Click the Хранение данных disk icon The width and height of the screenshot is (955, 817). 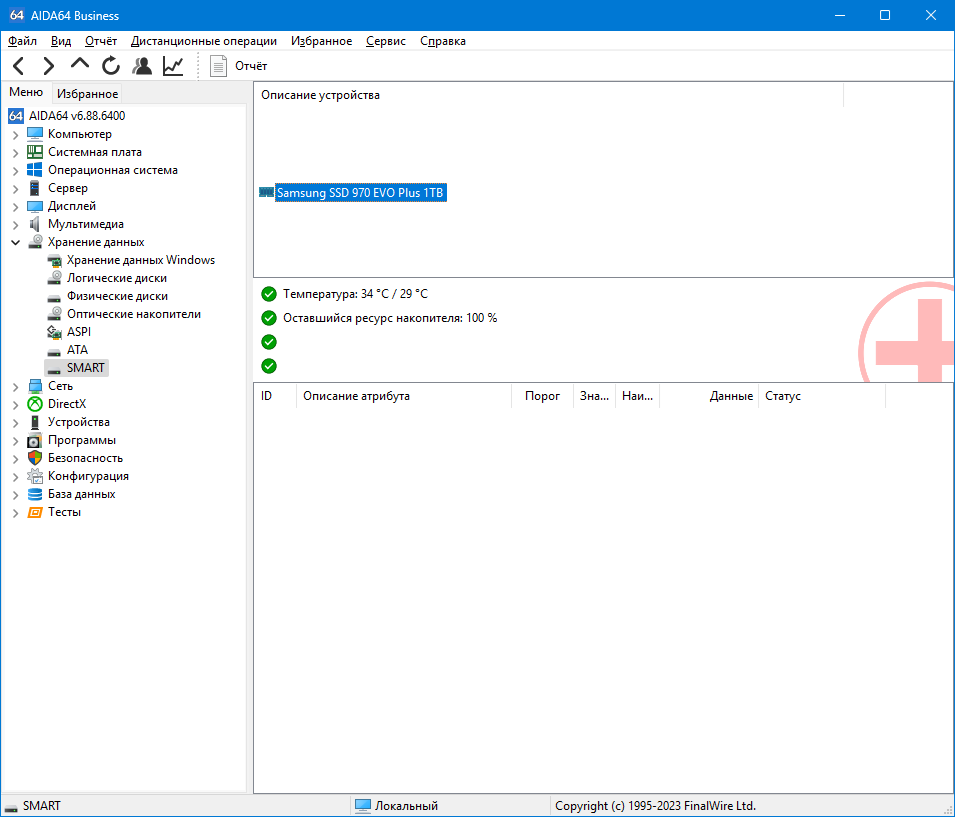[x=35, y=242]
